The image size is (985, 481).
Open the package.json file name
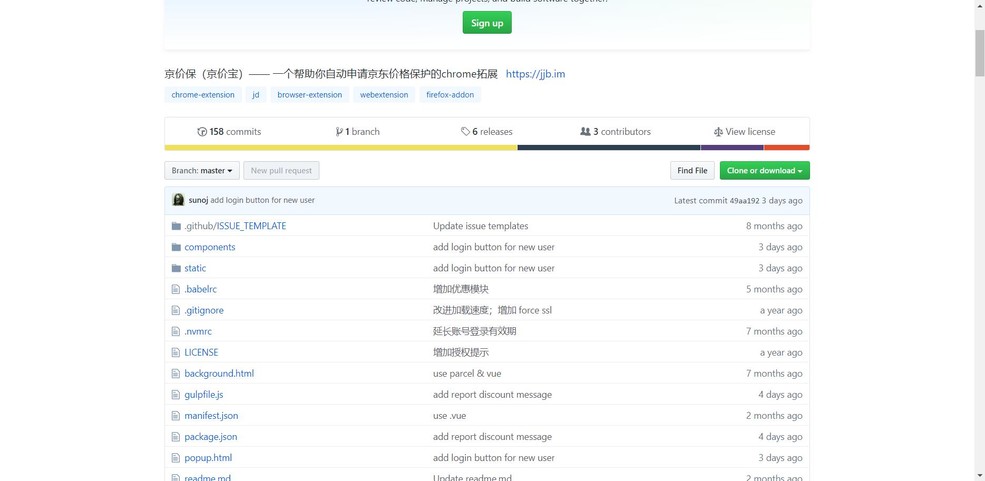(x=210, y=436)
